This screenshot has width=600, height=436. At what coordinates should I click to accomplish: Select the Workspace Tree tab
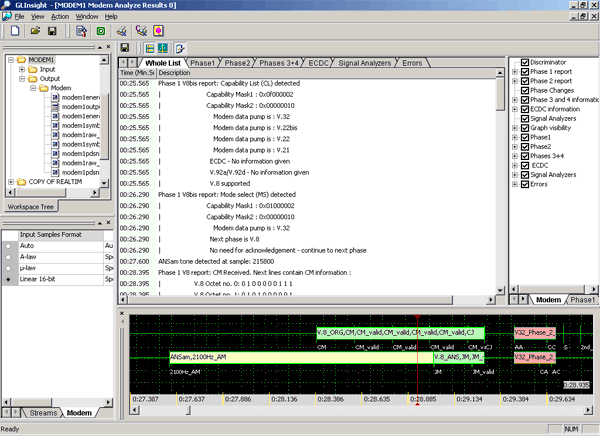coord(31,207)
